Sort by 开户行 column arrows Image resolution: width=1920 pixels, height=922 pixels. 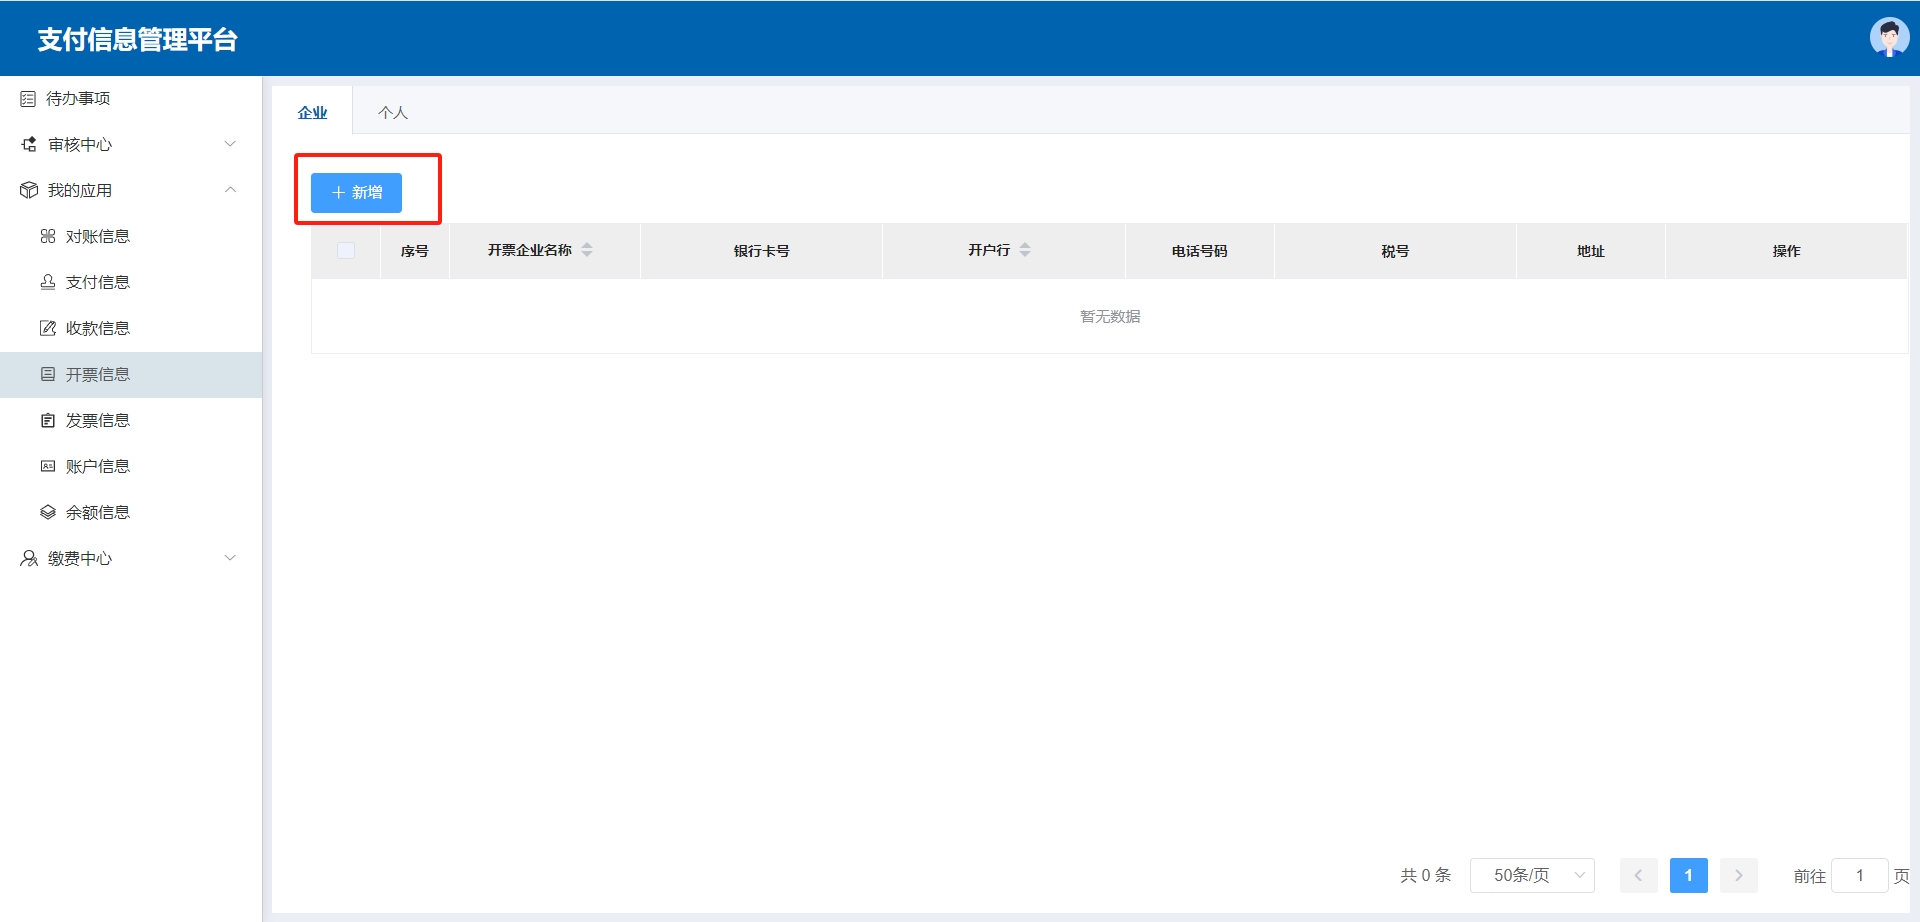click(x=1025, y=251)
